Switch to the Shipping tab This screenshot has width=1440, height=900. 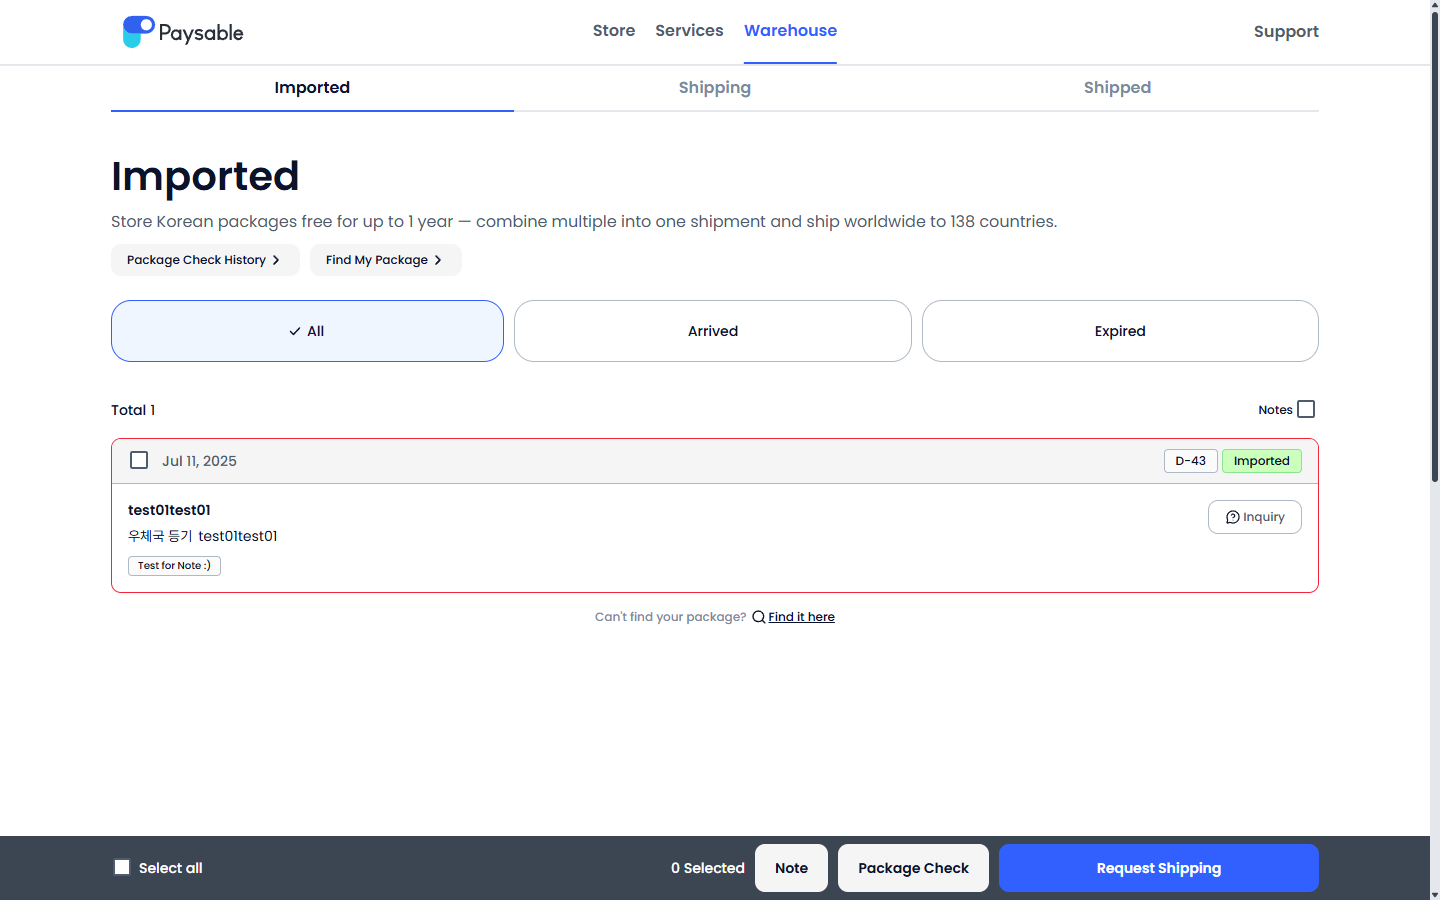715,88
